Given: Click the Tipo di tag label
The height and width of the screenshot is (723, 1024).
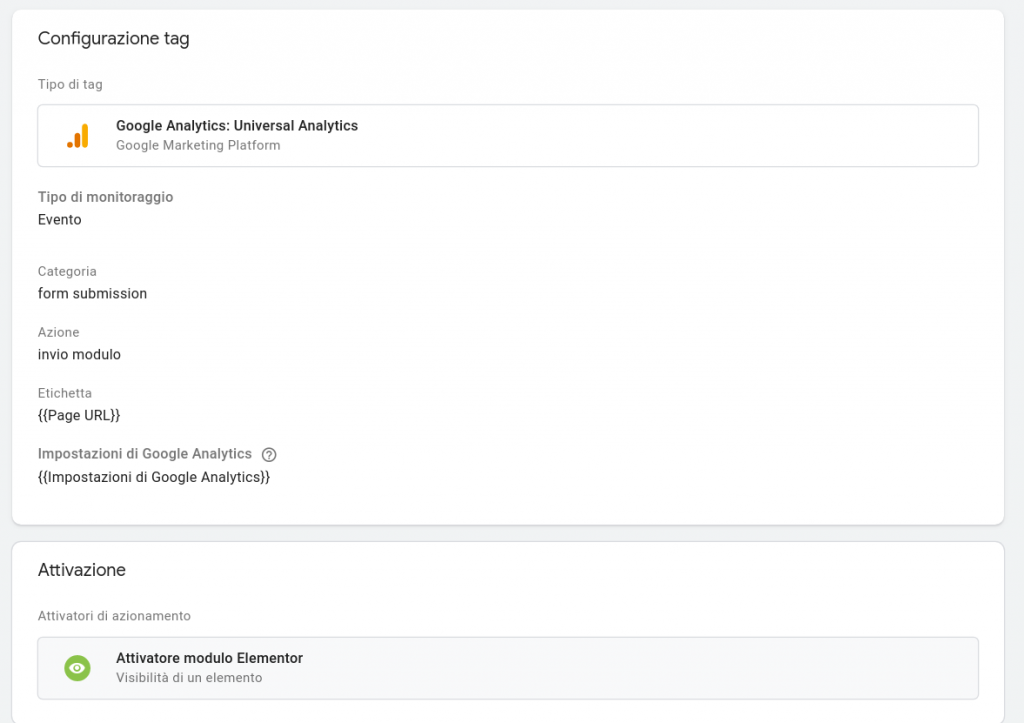Looking at the screenshot, I should click(70, 85).
